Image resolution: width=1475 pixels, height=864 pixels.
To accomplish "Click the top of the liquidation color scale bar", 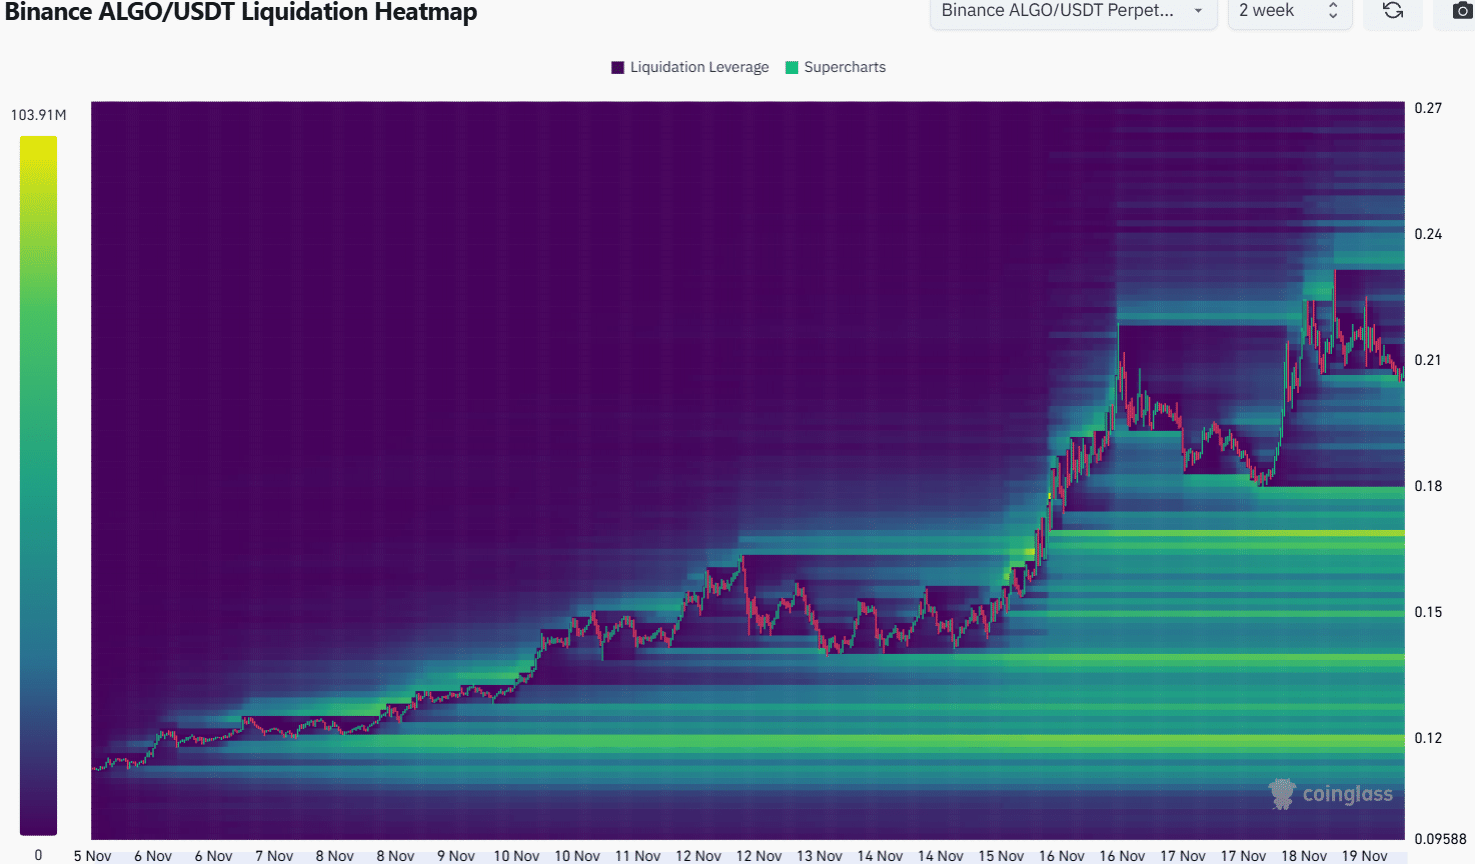I will 38,142.
